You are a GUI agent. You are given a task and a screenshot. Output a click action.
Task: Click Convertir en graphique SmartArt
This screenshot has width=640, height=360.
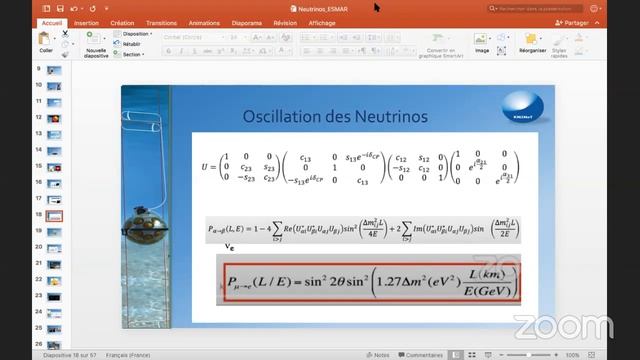pyautogui.click(x=440, y=45)
